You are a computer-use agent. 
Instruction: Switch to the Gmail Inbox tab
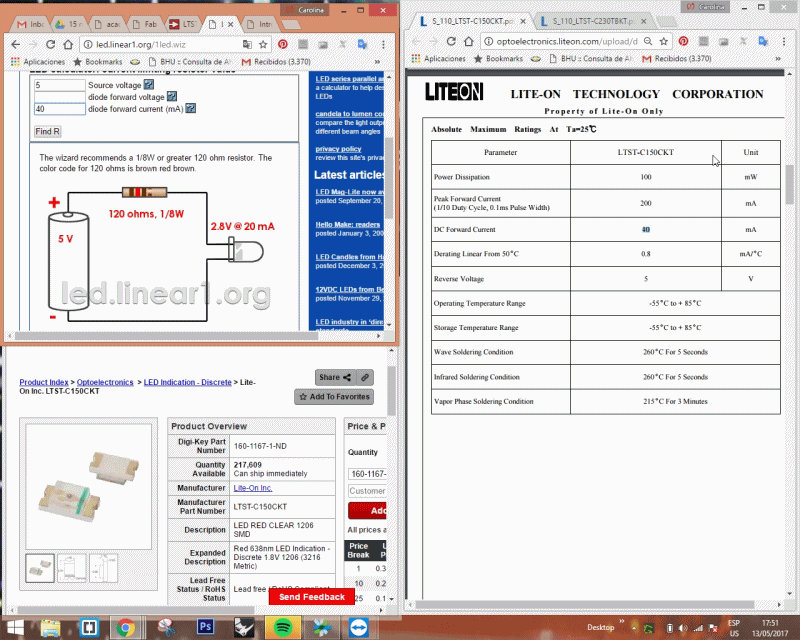pyautogui.click(x=31, y=24)
